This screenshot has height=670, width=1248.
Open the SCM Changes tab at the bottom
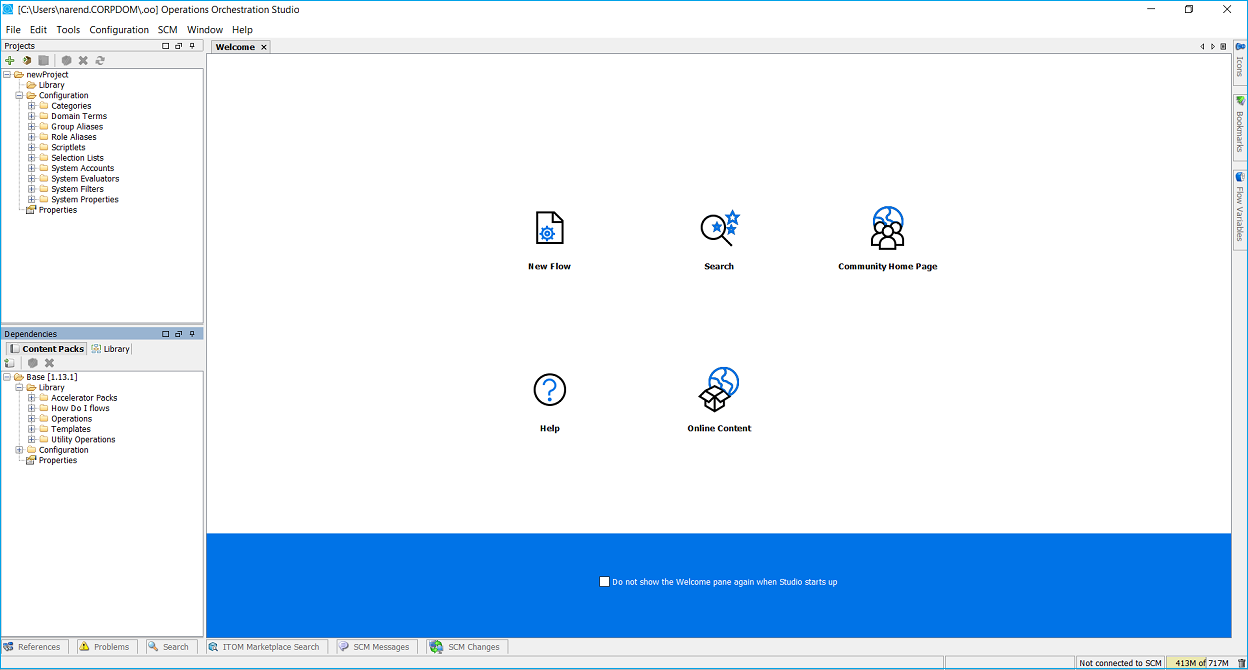tap(466, 646)
